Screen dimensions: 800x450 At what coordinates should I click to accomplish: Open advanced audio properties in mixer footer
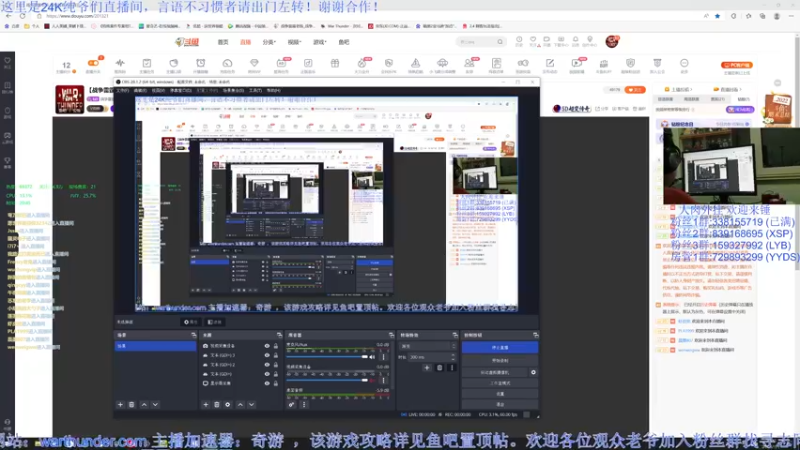click(291, 405)
